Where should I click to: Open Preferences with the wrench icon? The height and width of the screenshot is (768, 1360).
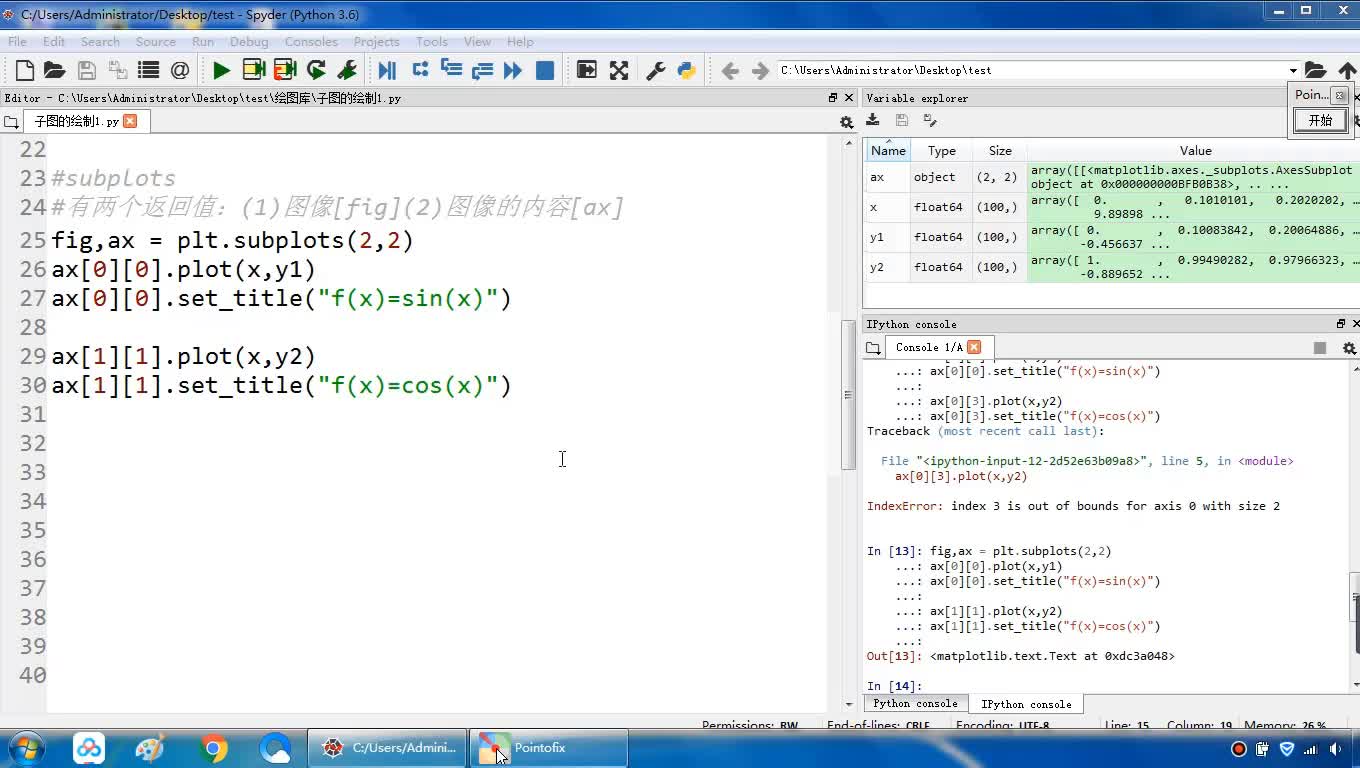click(656, 70)
